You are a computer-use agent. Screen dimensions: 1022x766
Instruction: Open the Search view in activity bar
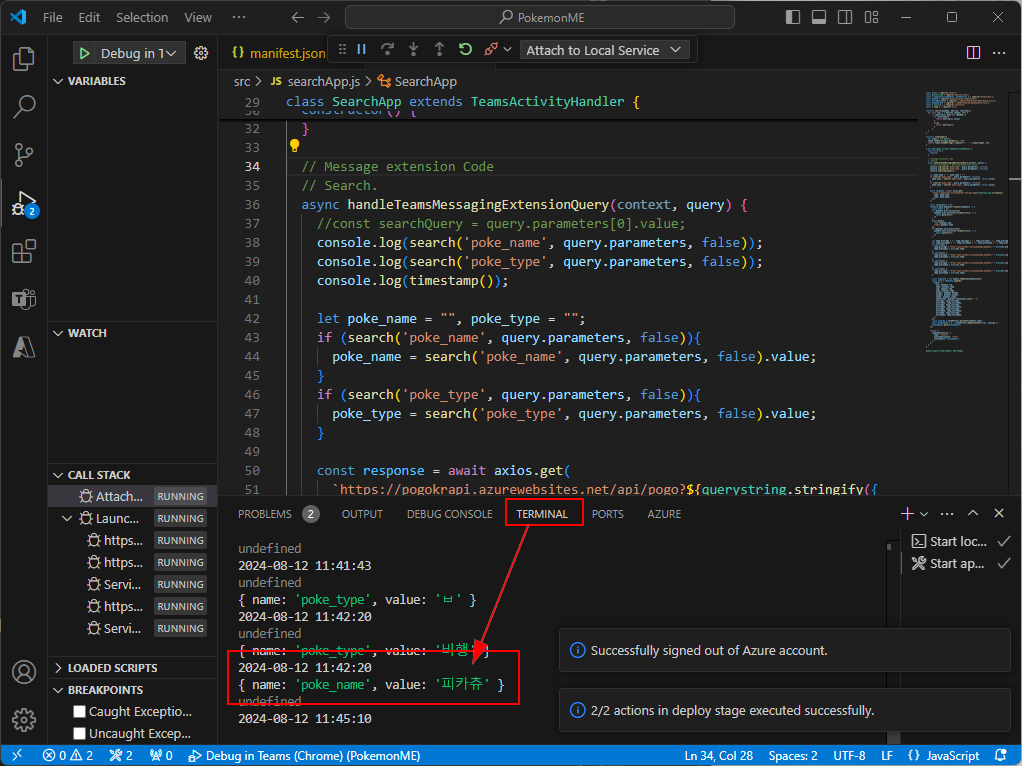click(24, 106)
